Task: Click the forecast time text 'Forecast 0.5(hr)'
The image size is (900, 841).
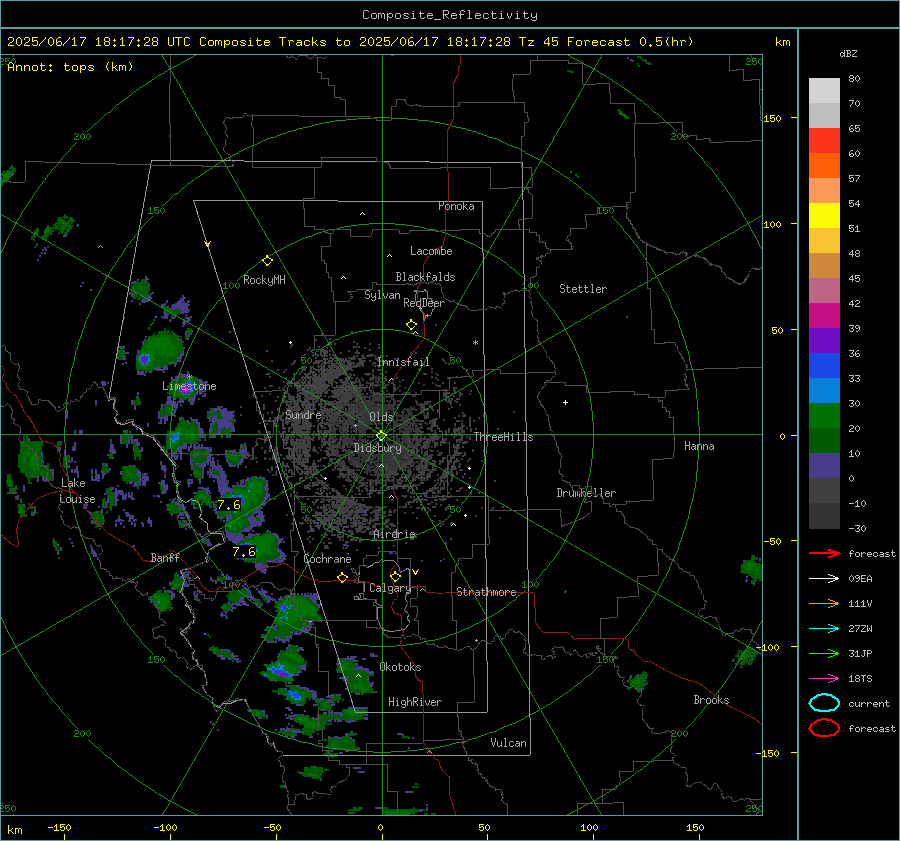Action: [630, 42]
